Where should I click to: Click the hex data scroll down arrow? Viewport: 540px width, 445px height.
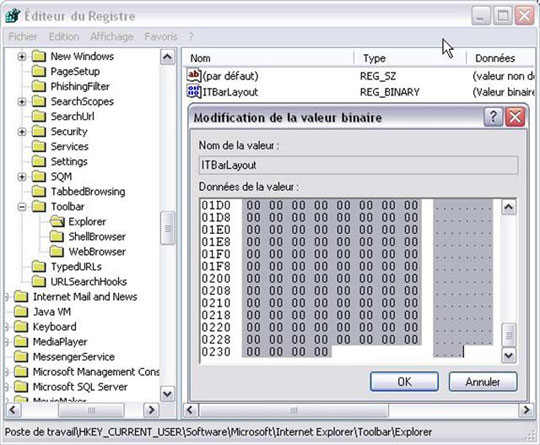(509, 355)
